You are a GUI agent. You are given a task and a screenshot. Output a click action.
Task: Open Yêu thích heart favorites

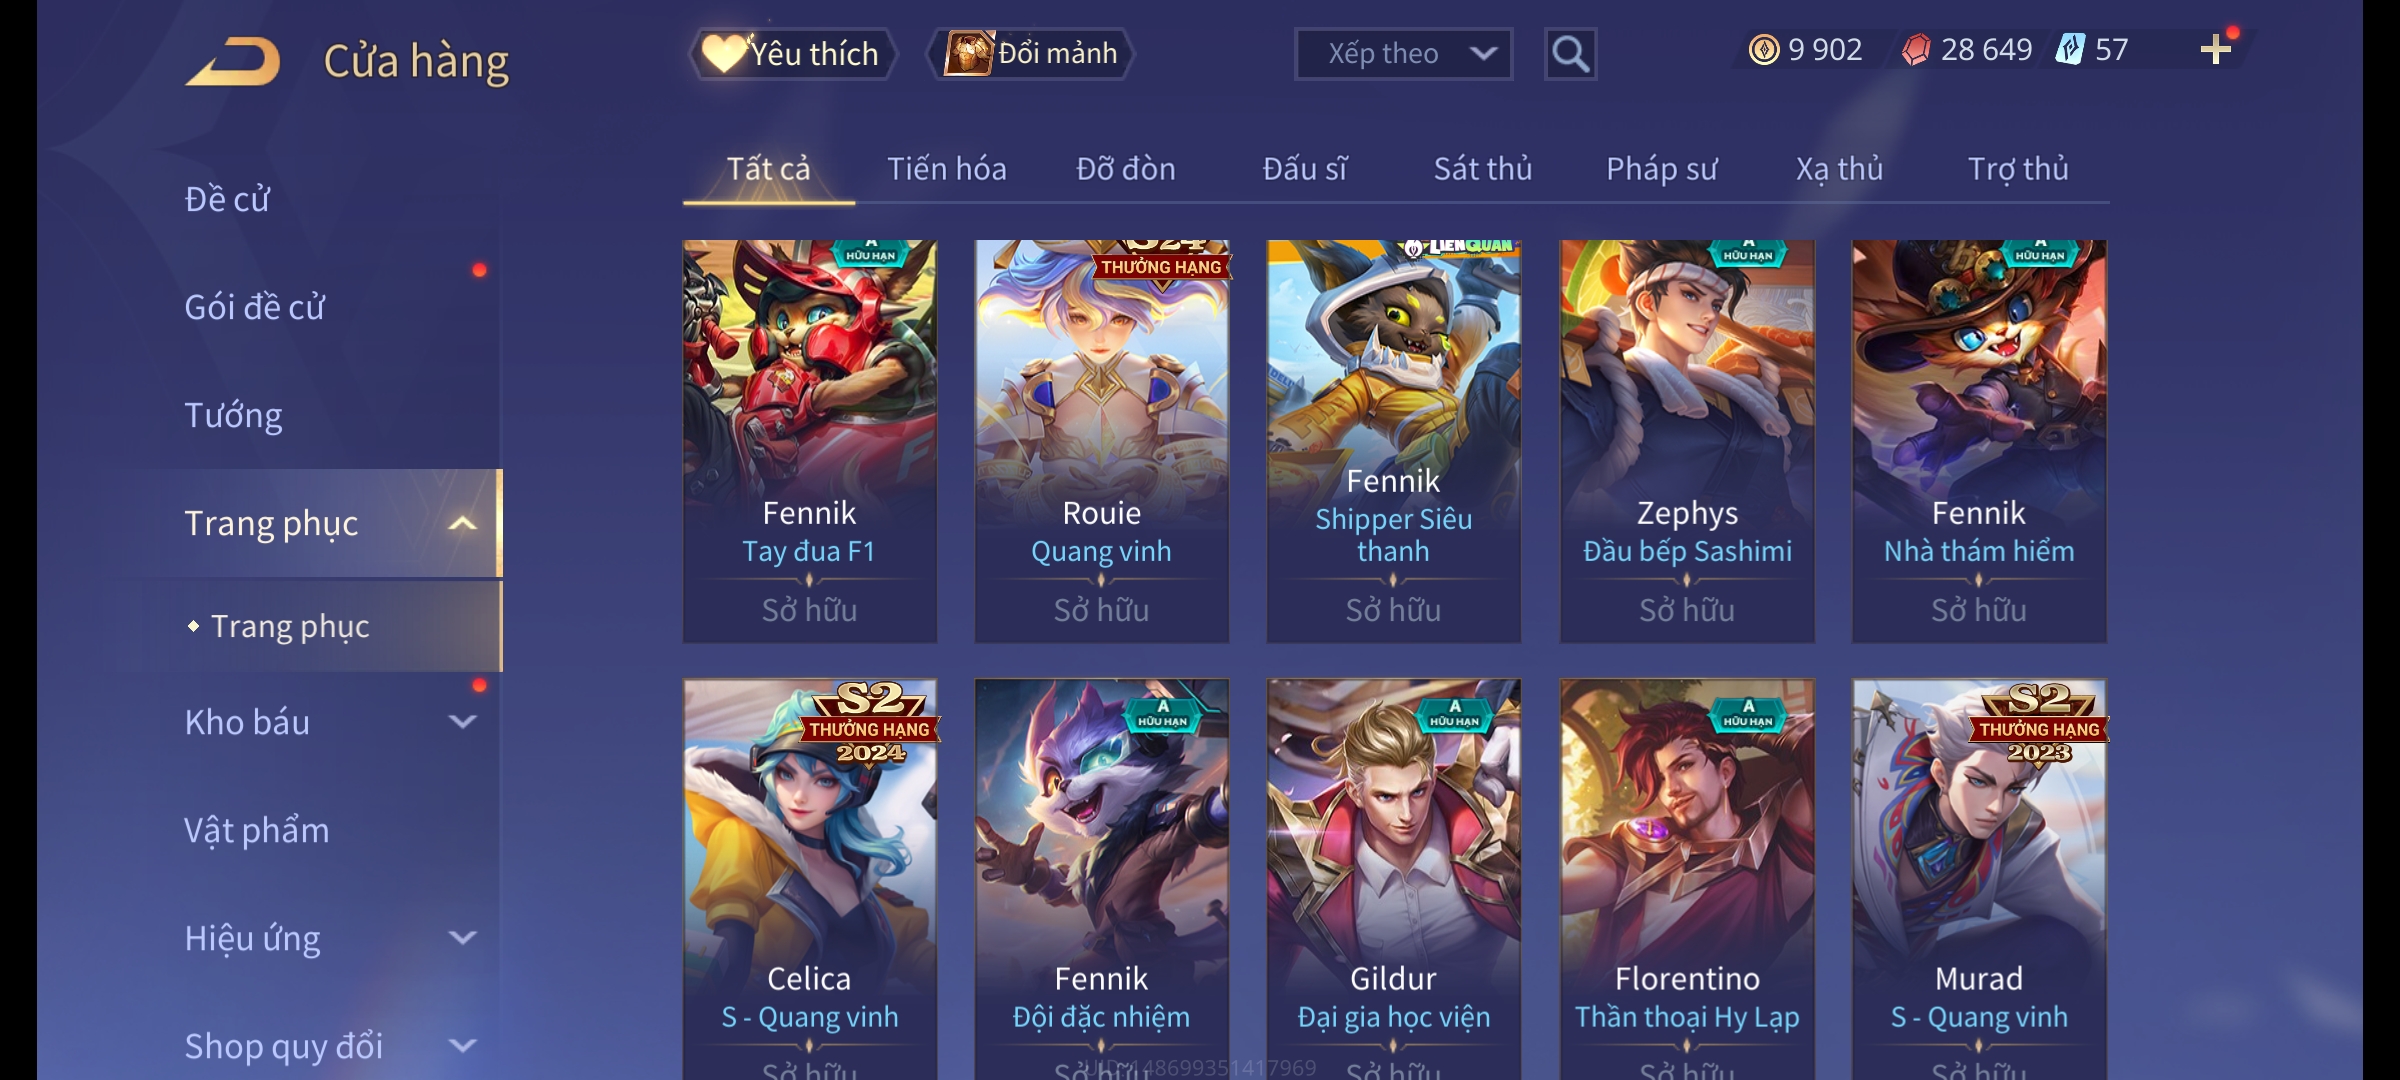click(x=792, y=54)
